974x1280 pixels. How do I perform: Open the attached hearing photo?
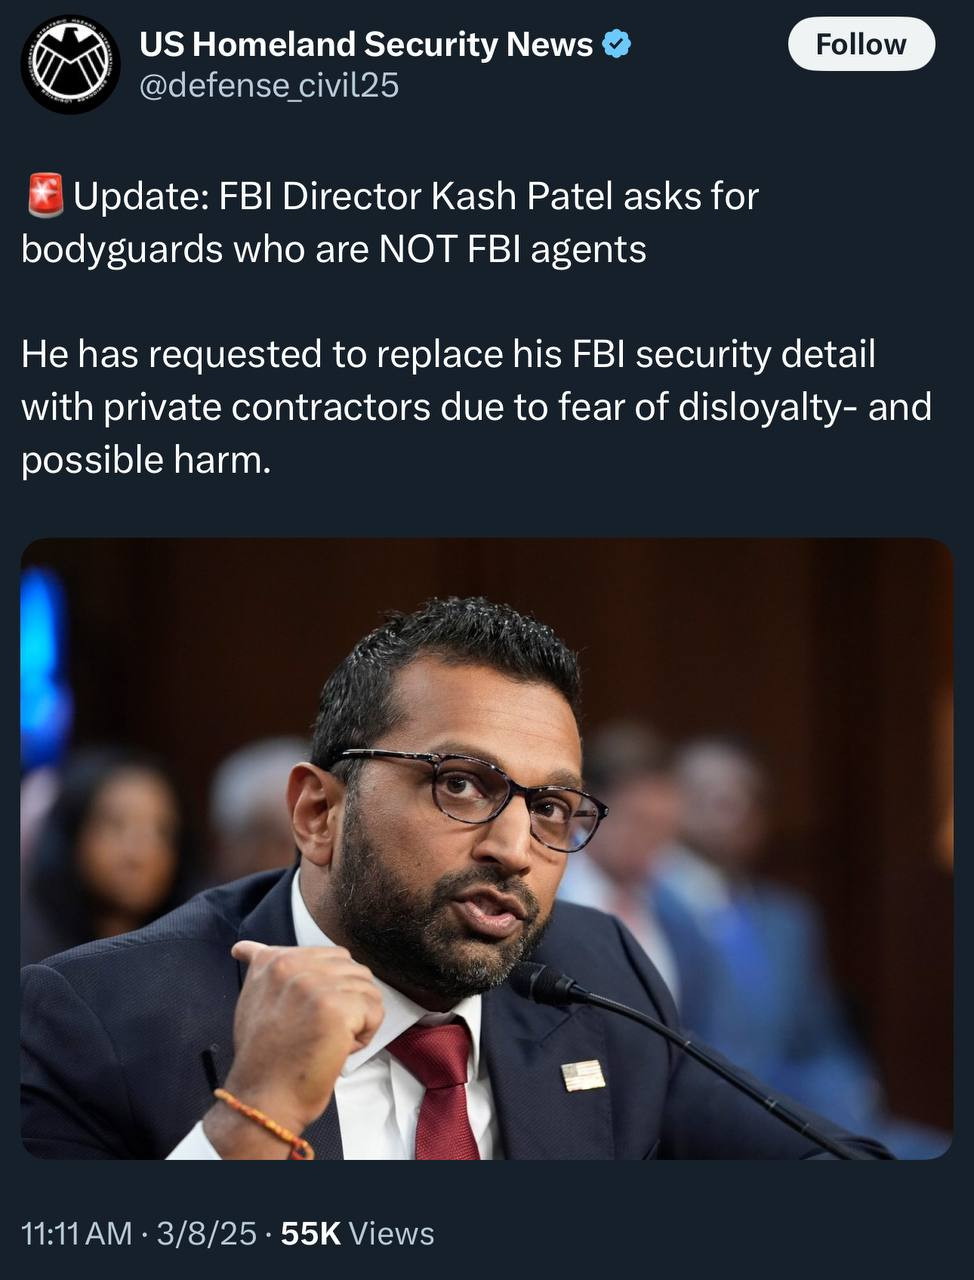pos(487,849)
